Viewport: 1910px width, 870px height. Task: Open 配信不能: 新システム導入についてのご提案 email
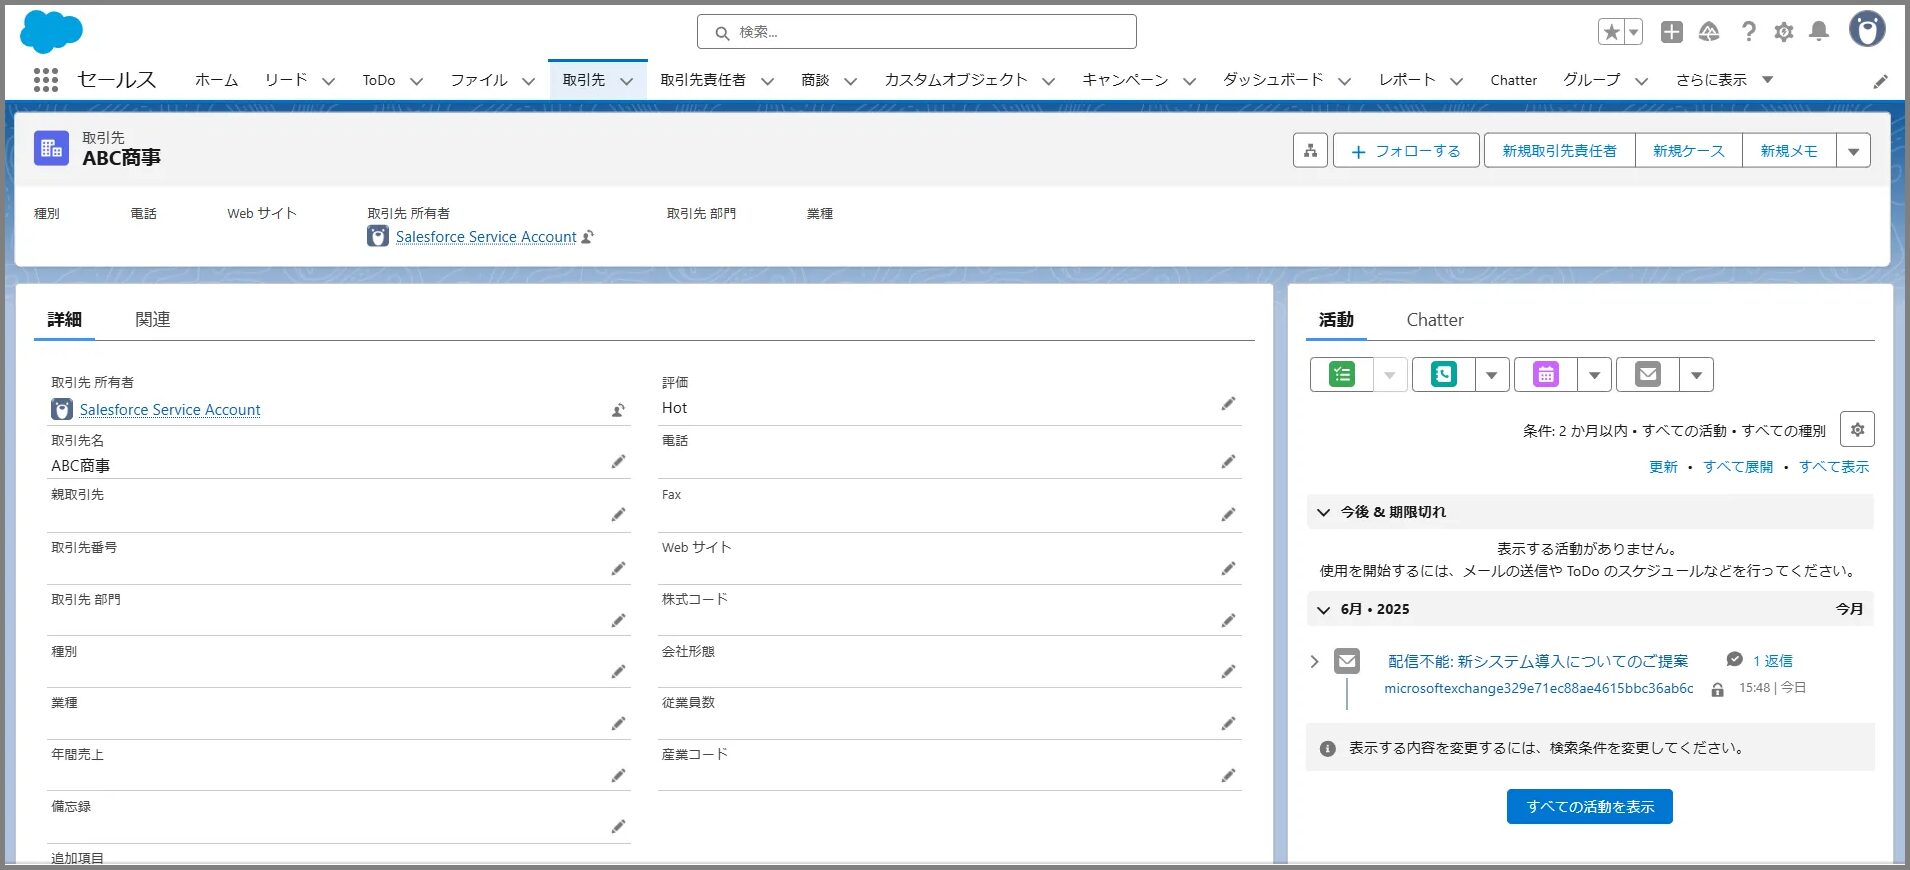[x=1538, y=661]
